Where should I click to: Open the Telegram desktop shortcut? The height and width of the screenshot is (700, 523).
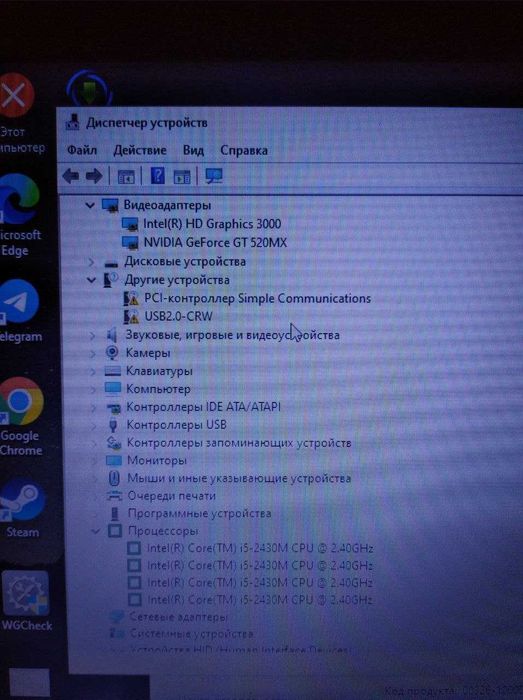coord(20,311)
